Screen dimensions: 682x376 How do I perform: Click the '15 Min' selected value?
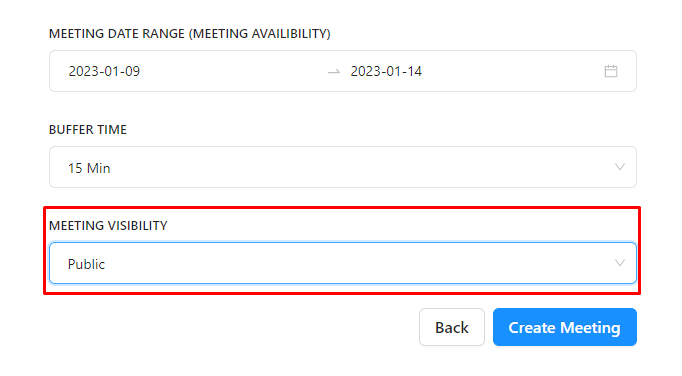click(89, 168)
